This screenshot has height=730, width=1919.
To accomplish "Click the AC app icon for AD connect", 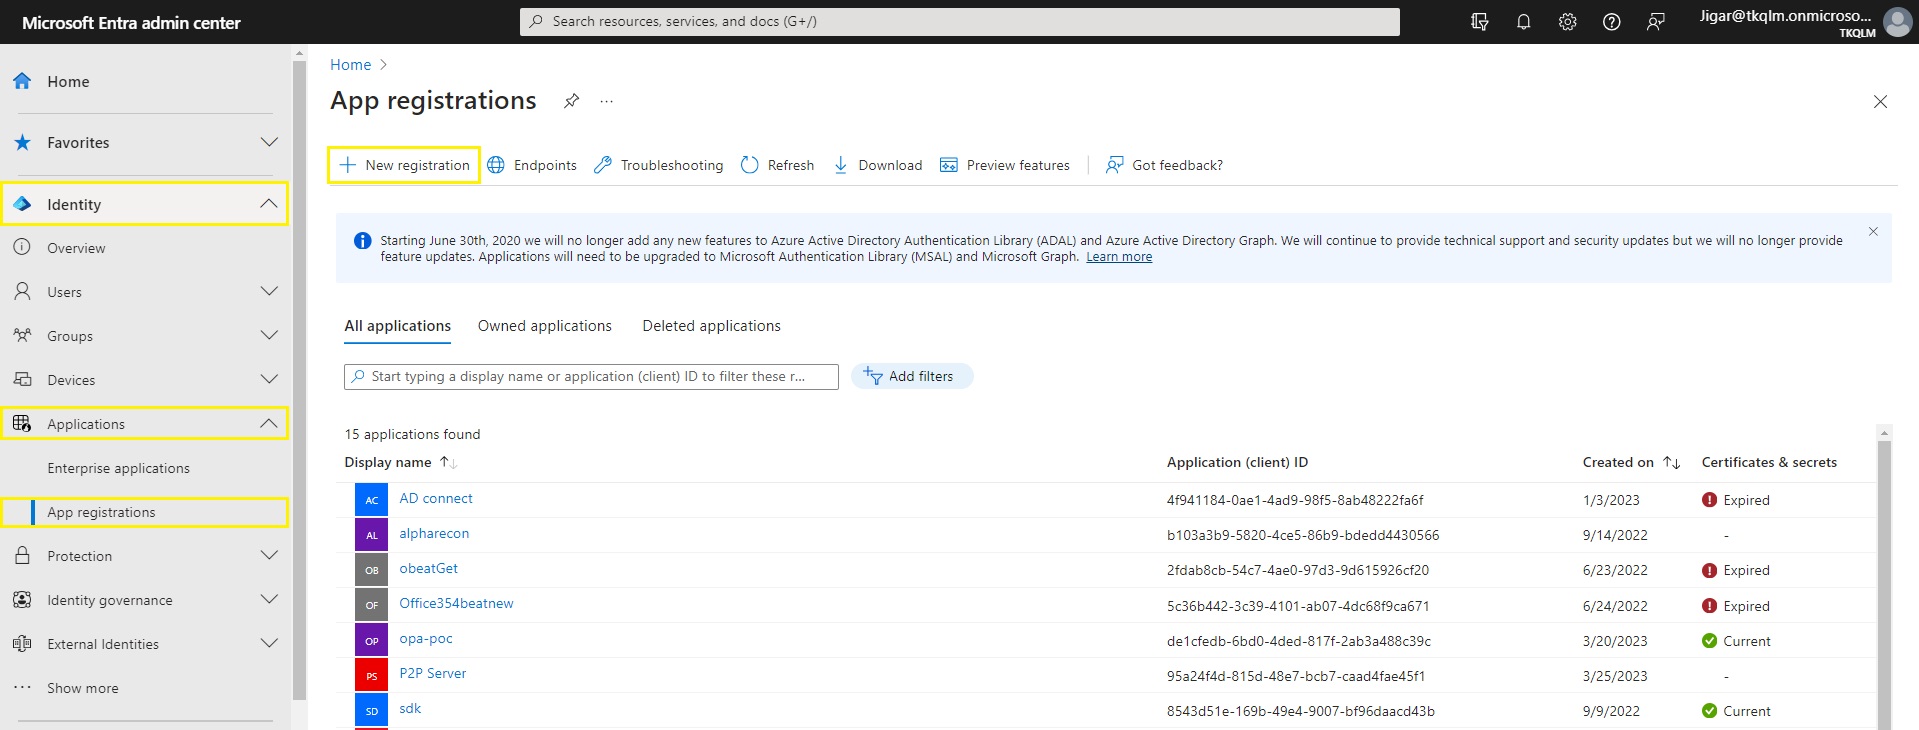I will point(371,500).
